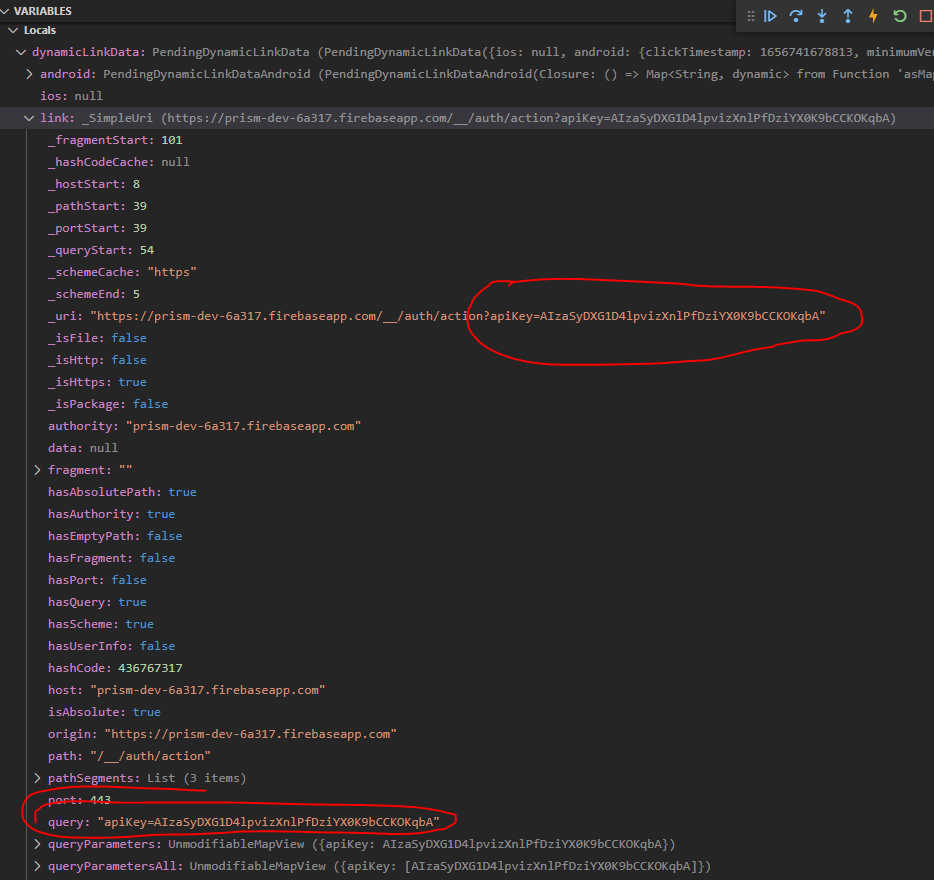Viewport: 934px width, 880px height.
Task: Select the _schemeEnd: 5 row
Action: pos(467,294)
